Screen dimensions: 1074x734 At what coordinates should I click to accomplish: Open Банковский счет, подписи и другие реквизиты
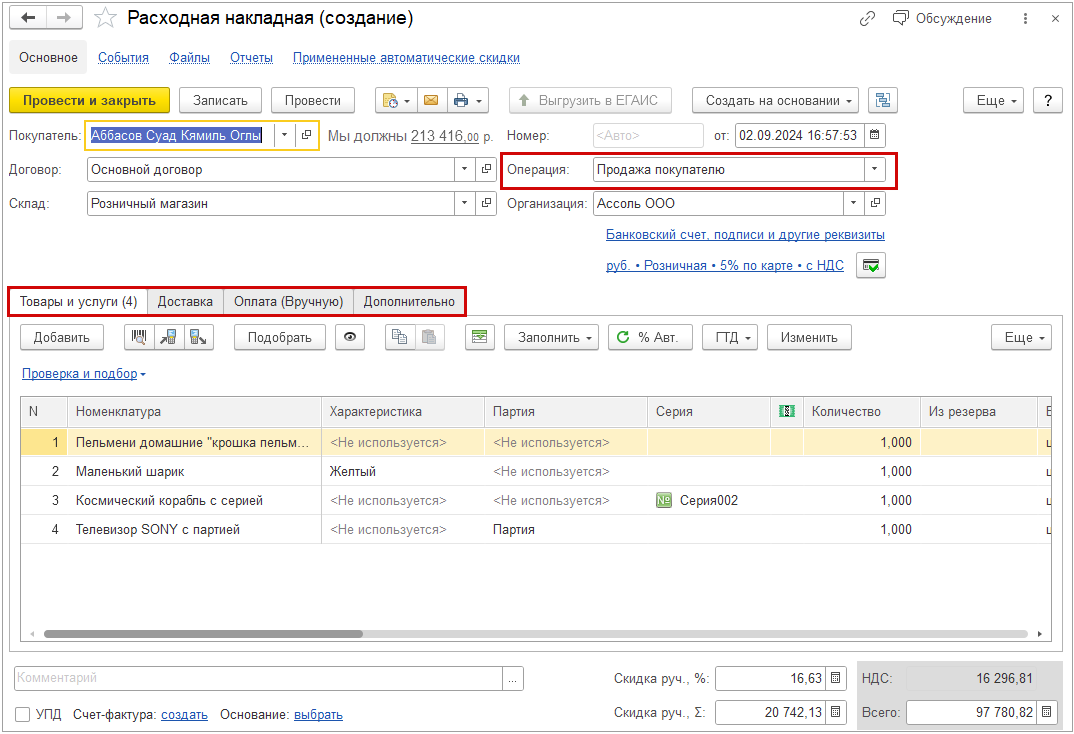coord(745,235)
